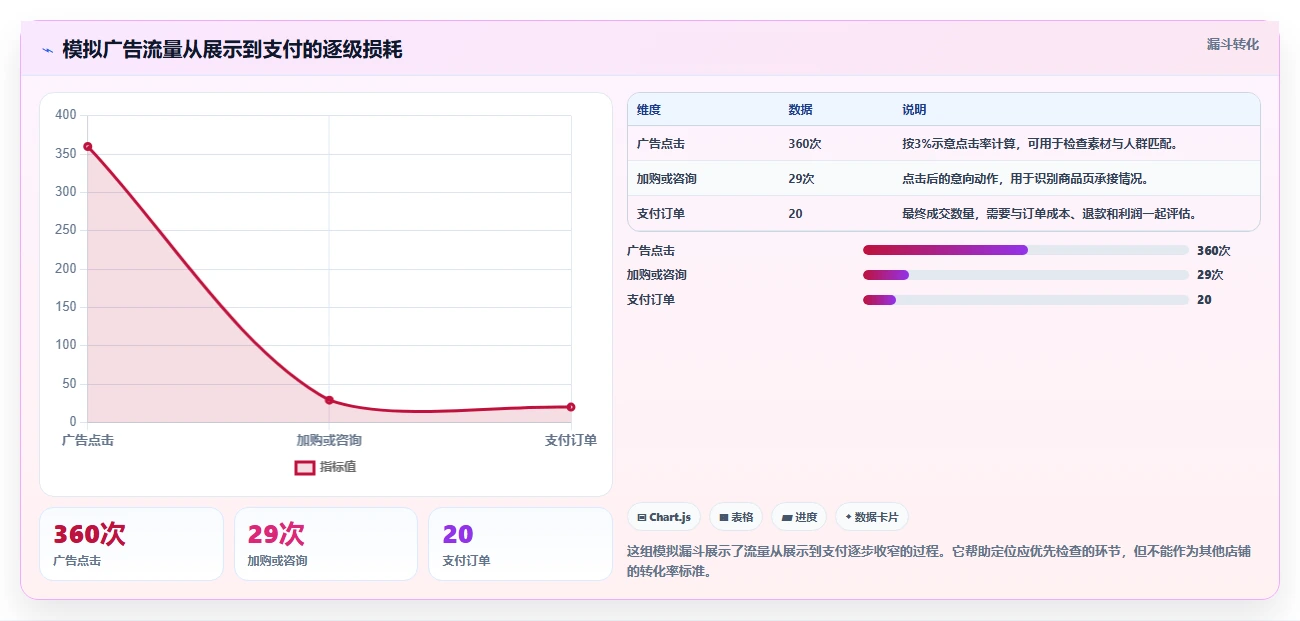Image resolution: width=1300 pixels, height=621 pixels.
Task: Click the summary paragraph starting 这组模拟漏斗
Action: coord(939,562)
